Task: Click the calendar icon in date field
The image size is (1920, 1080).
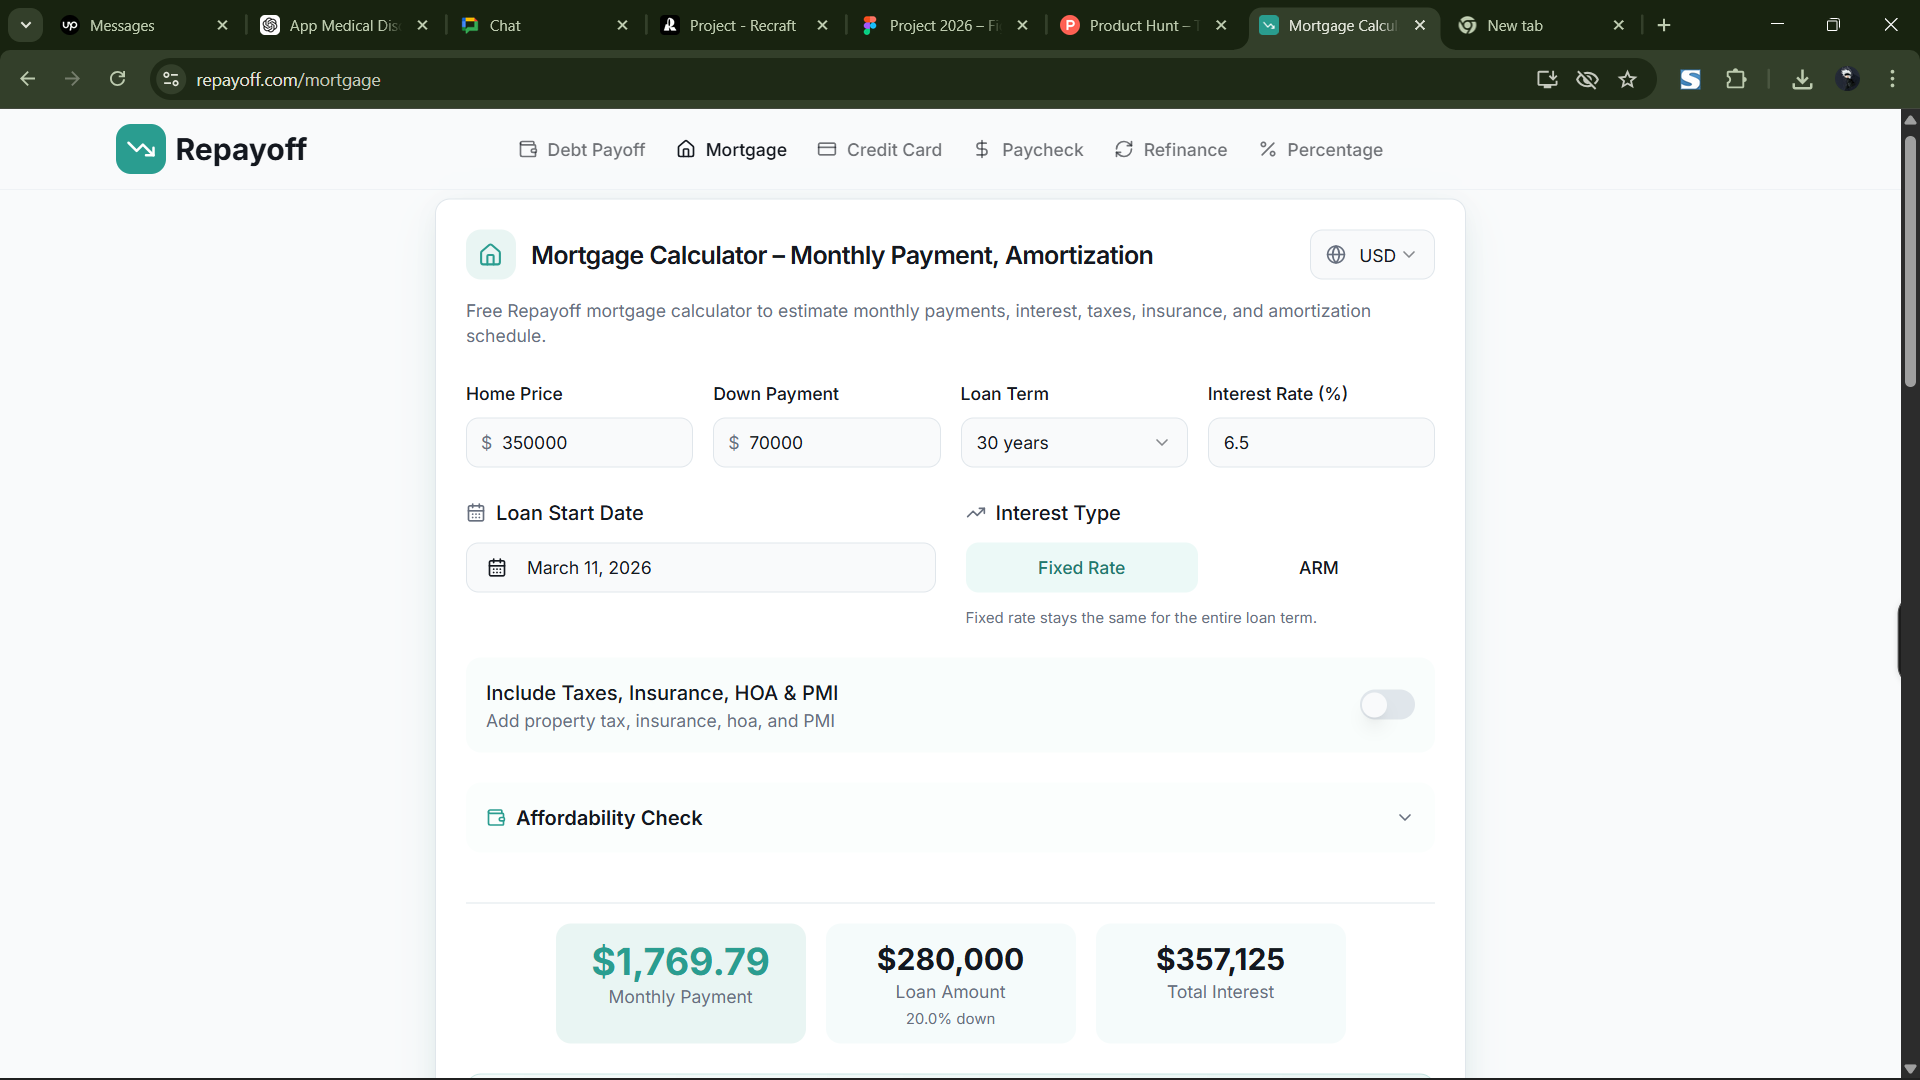Action: tap(497, 568)
